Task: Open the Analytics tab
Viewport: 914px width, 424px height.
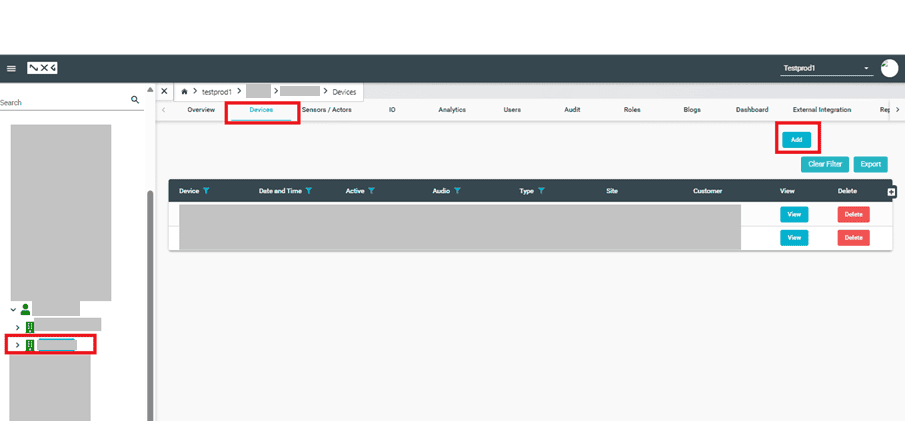Action: click(452, 109)
